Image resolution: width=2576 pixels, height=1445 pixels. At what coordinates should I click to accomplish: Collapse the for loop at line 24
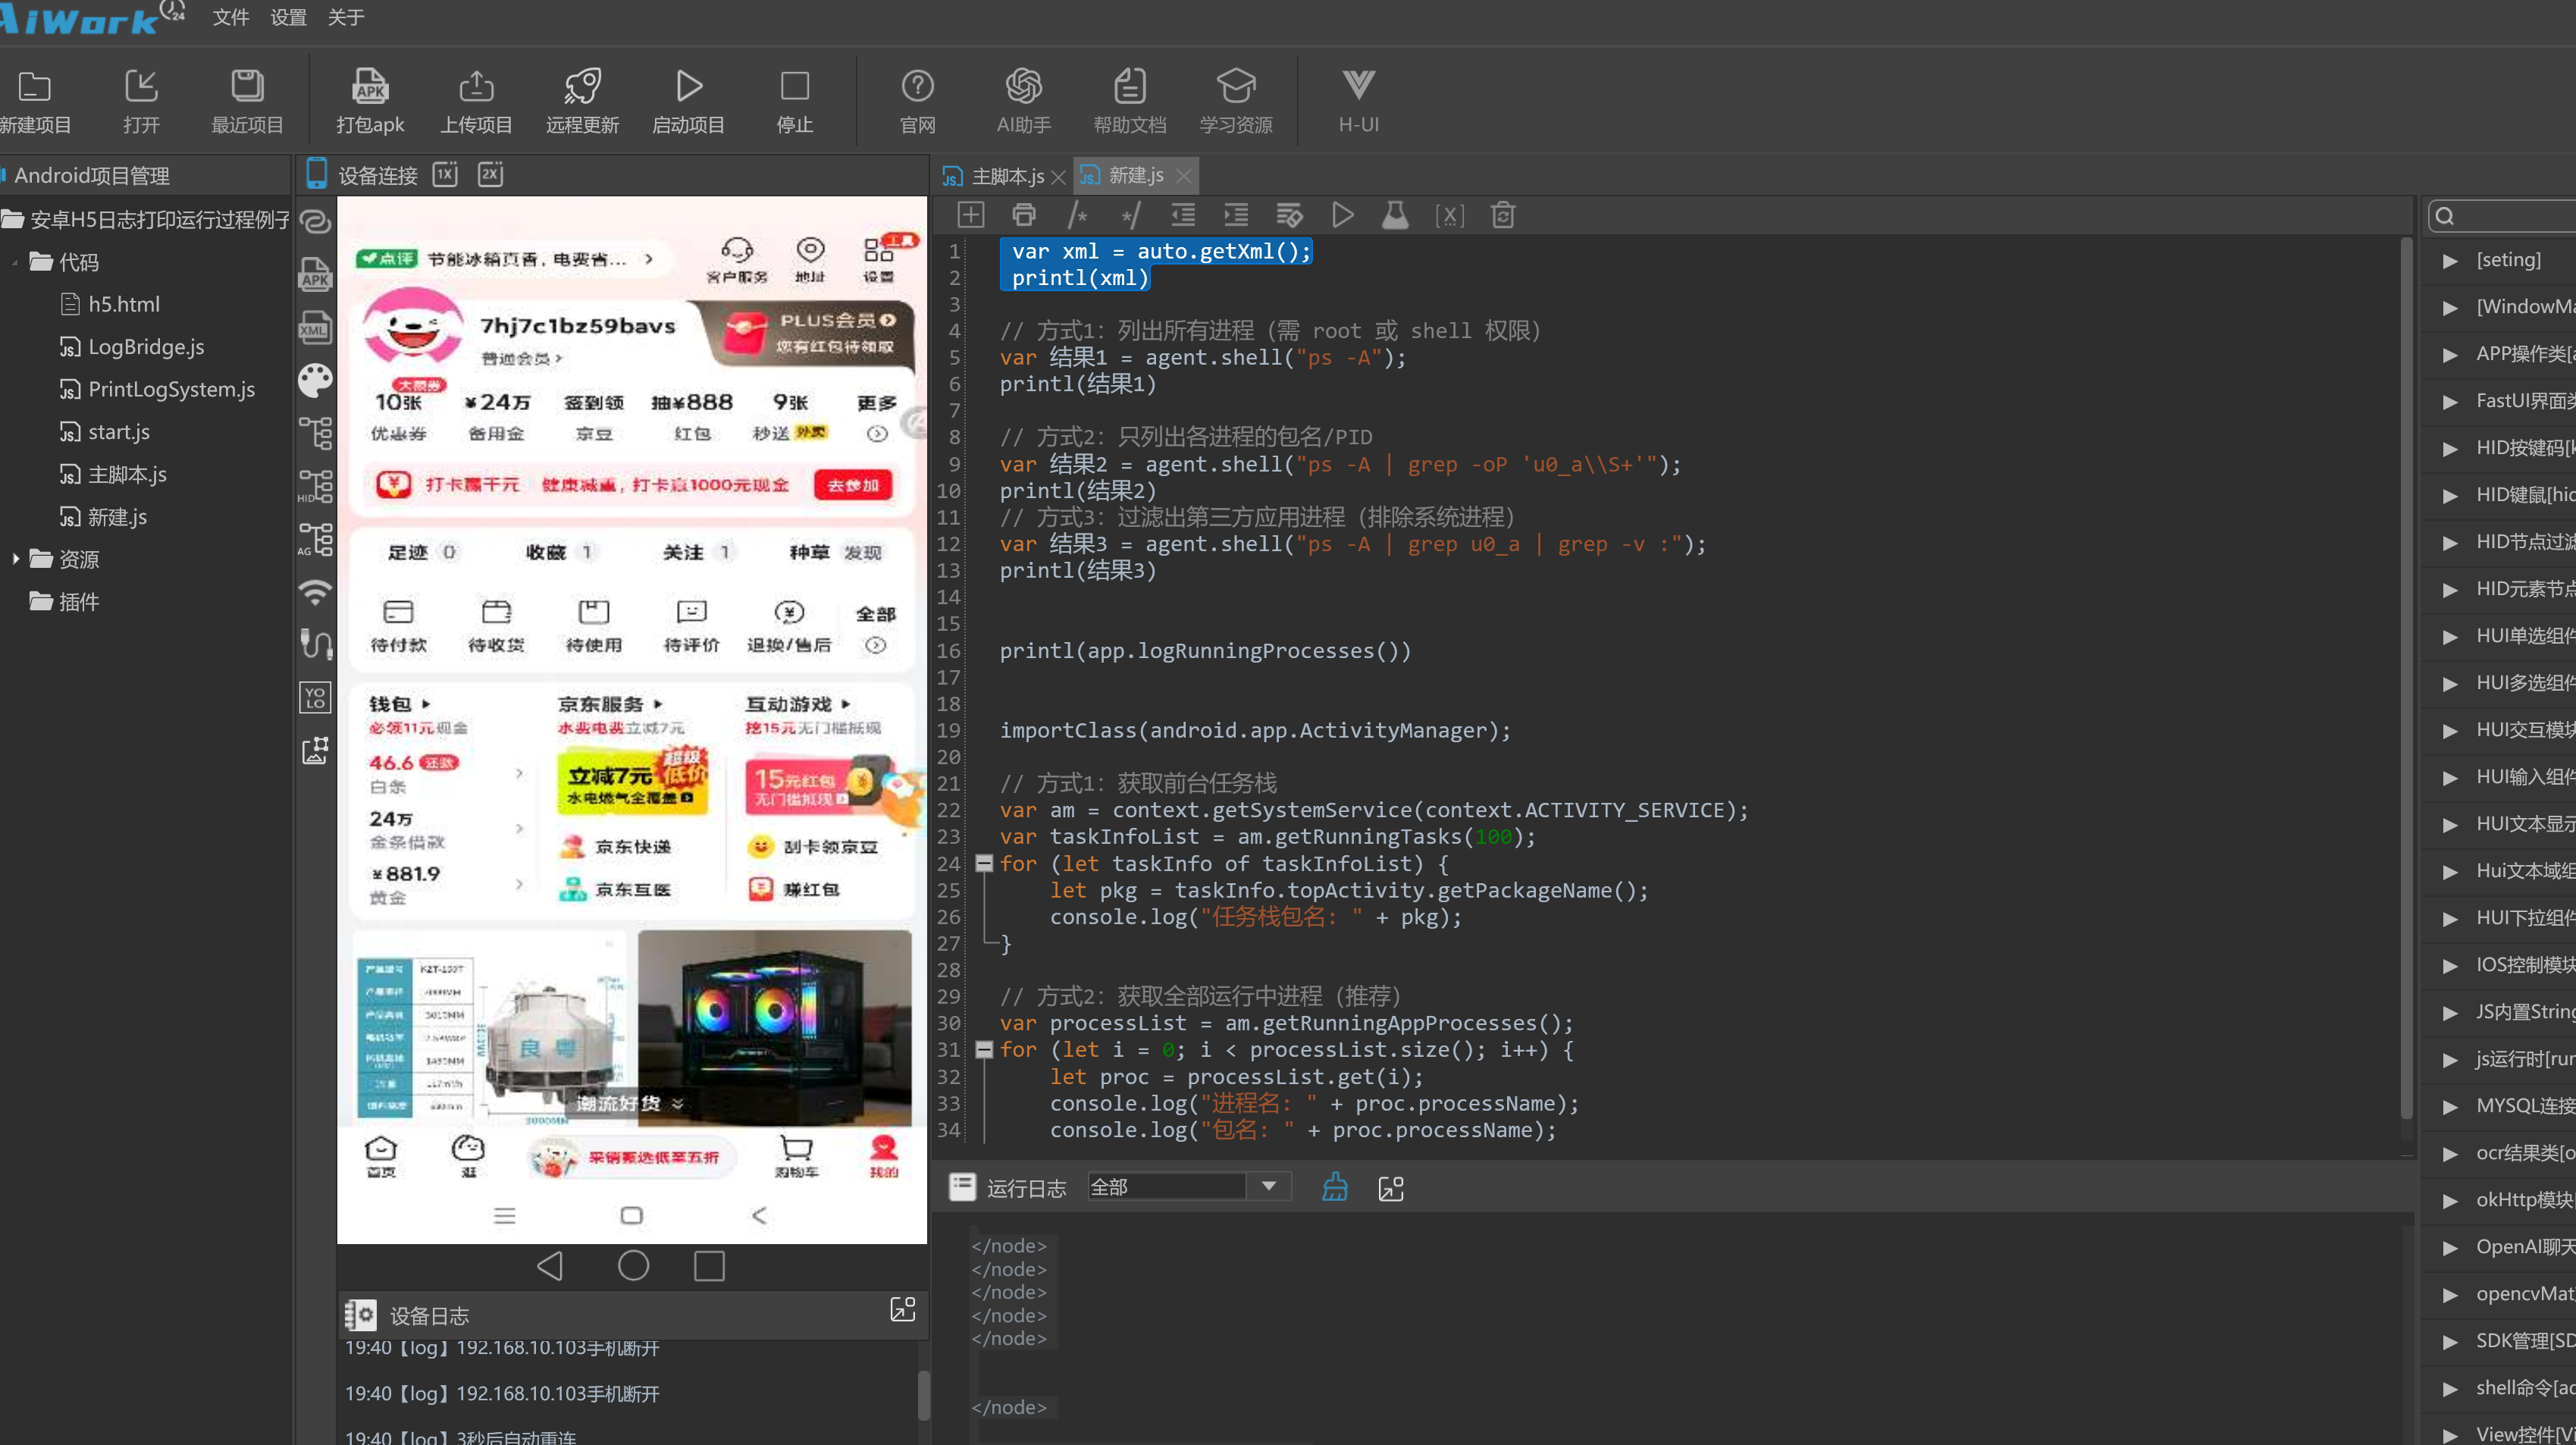[984, 863]
